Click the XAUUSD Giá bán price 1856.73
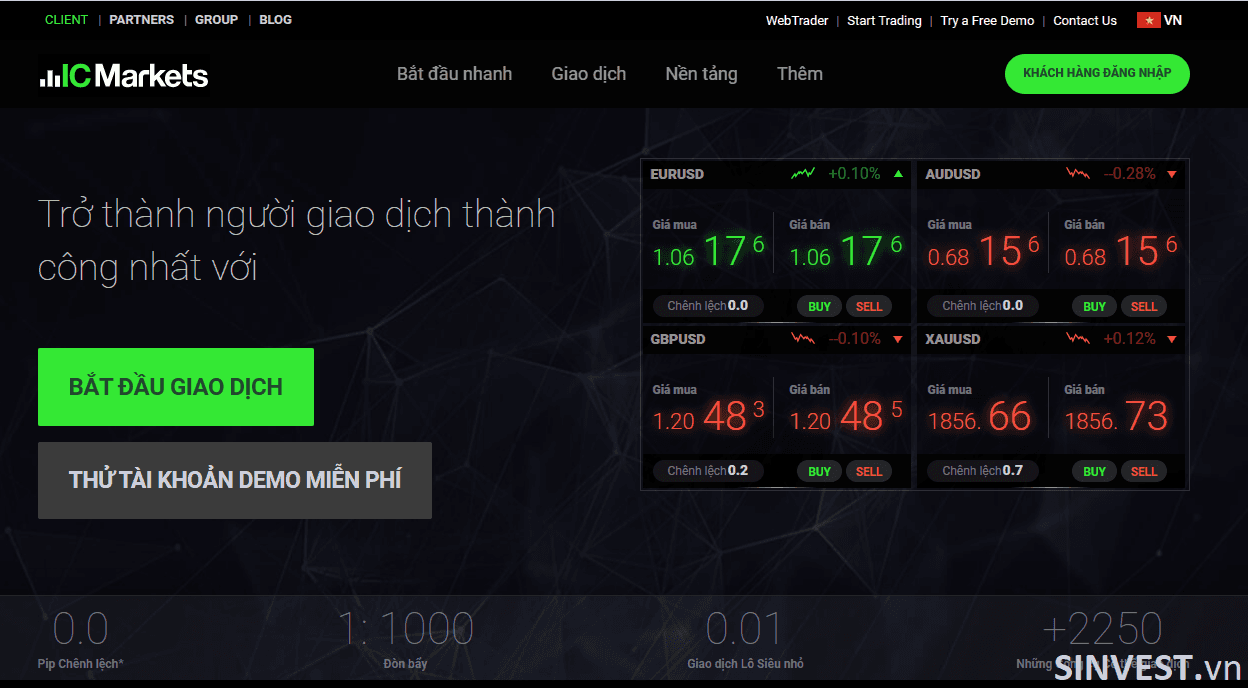Screen dimensions: 1248x688 [x=1116, y=417]
